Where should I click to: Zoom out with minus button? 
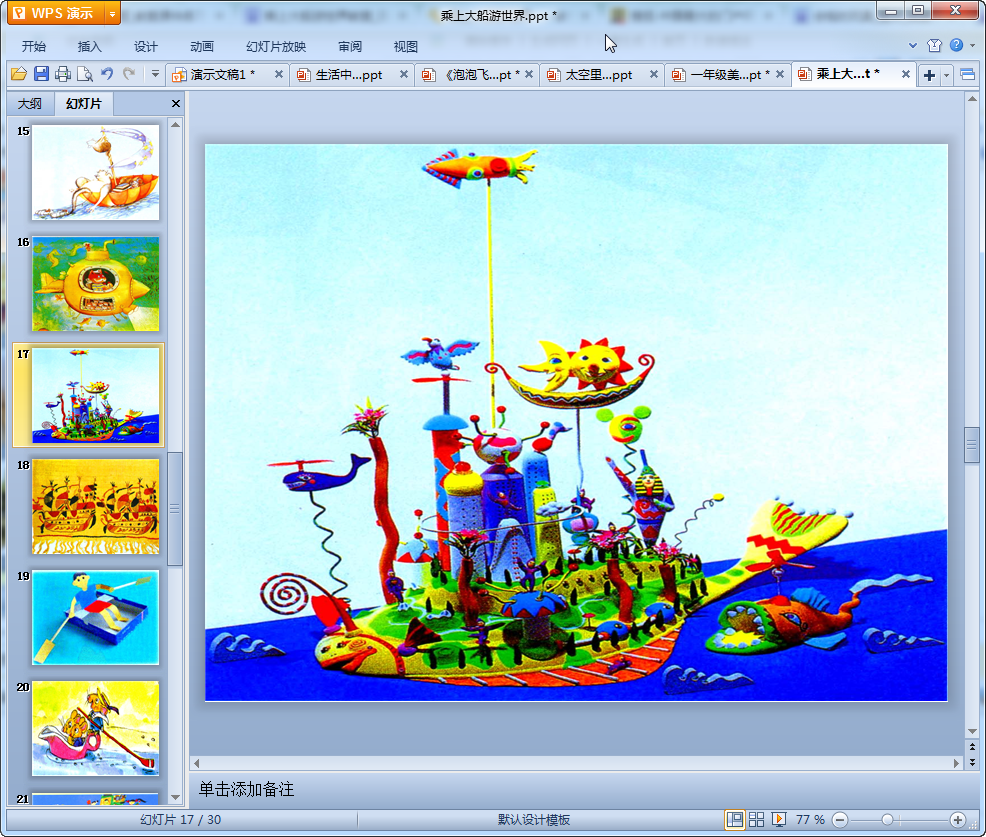pos(840,819)
